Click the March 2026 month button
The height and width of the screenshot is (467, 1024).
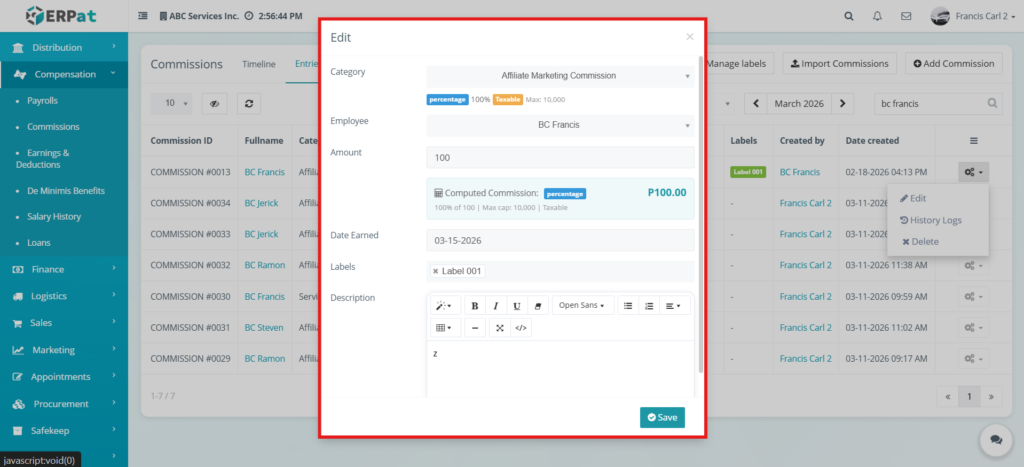799,103
